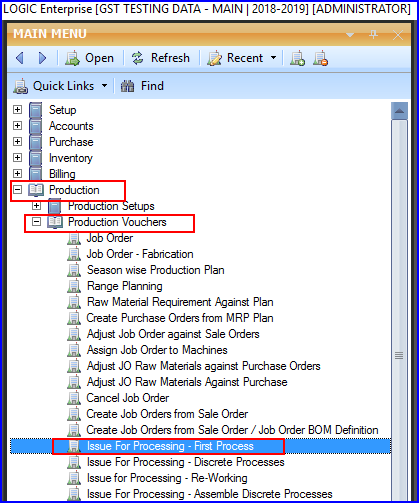Open Cancel Job Order
419x503 pixels.
pos(128,398)
